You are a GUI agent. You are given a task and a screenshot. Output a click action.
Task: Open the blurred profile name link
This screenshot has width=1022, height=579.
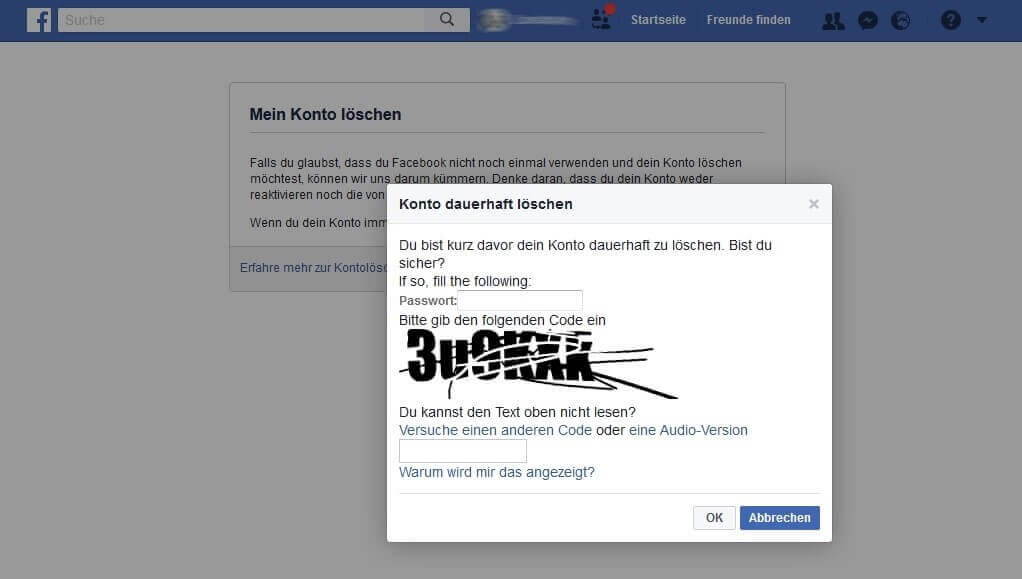[527, 20]
